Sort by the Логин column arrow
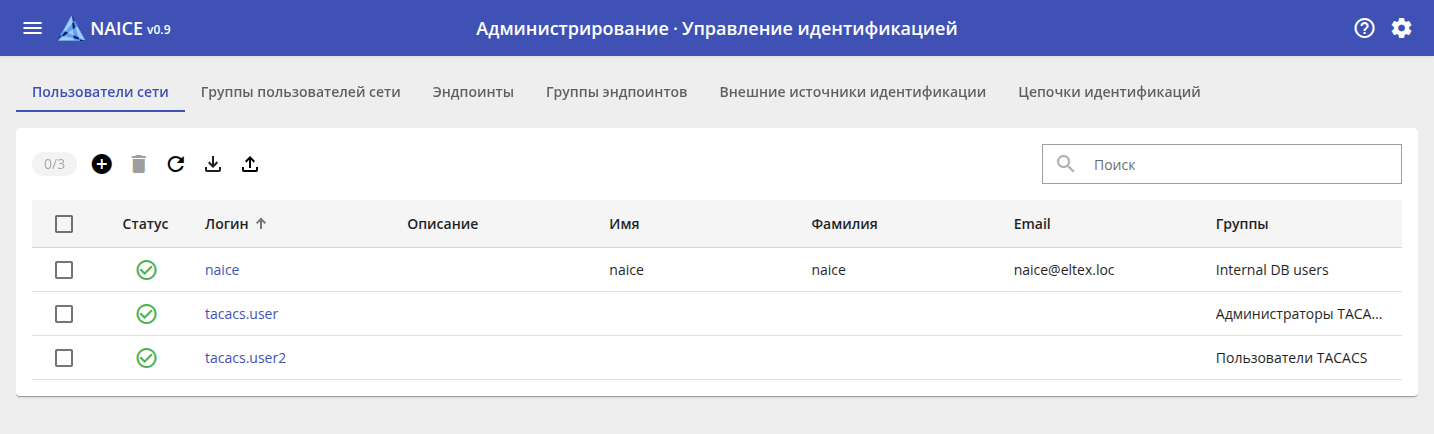 [261, 224]
